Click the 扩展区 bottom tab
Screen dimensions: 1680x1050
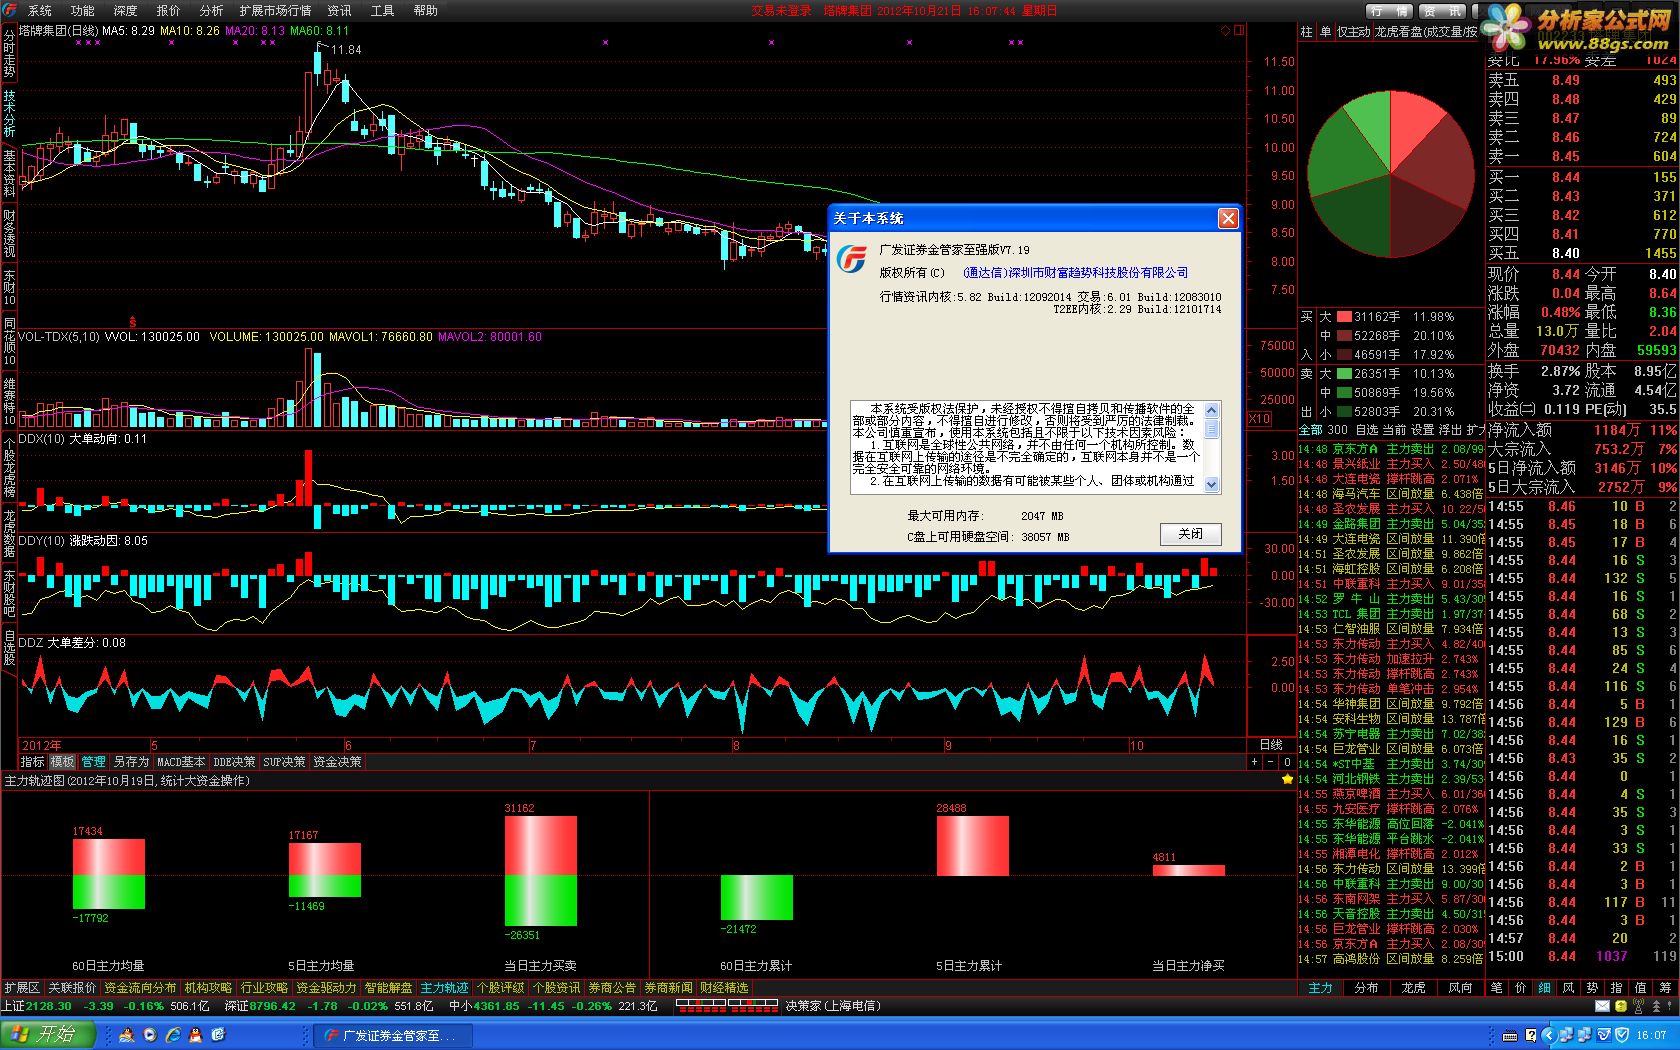pos(22,988)
